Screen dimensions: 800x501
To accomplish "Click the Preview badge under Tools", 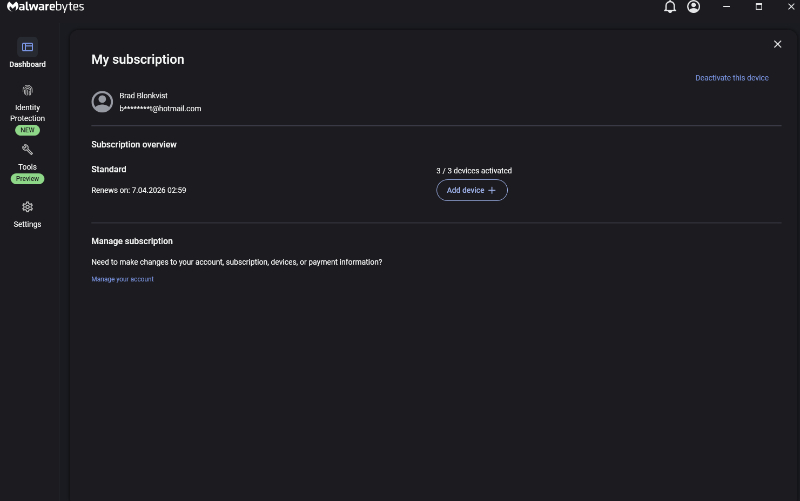I will [28, 179].
